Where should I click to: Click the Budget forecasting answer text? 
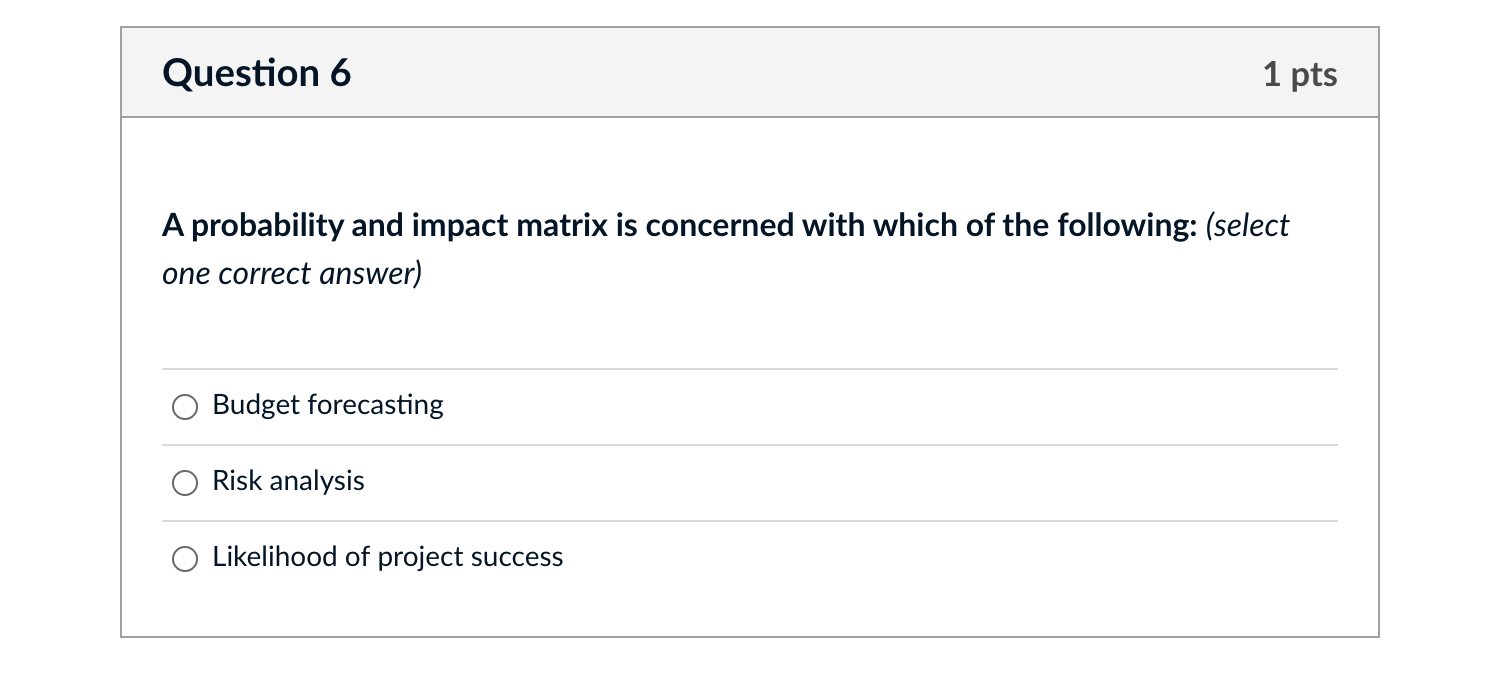click(327, 405)
